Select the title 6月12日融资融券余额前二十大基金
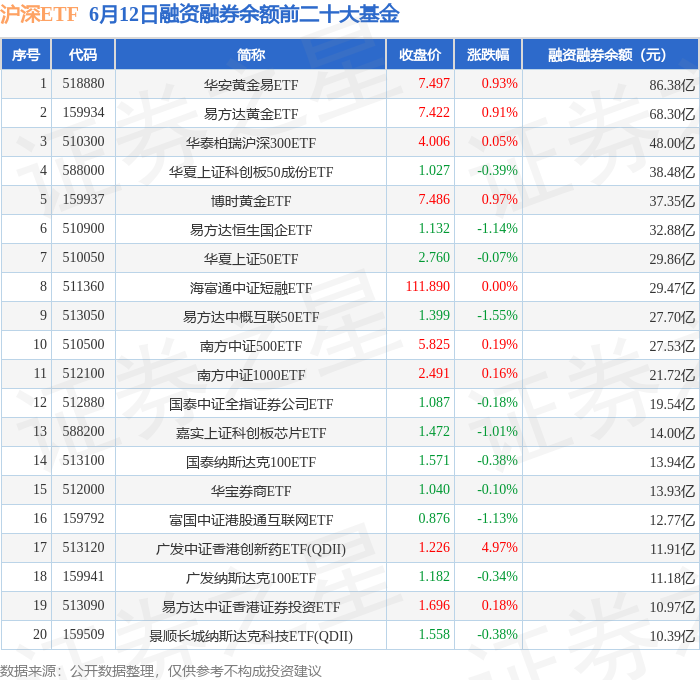Image resolution: width=700 pixels, height=680 pixels. pos(244,14)
